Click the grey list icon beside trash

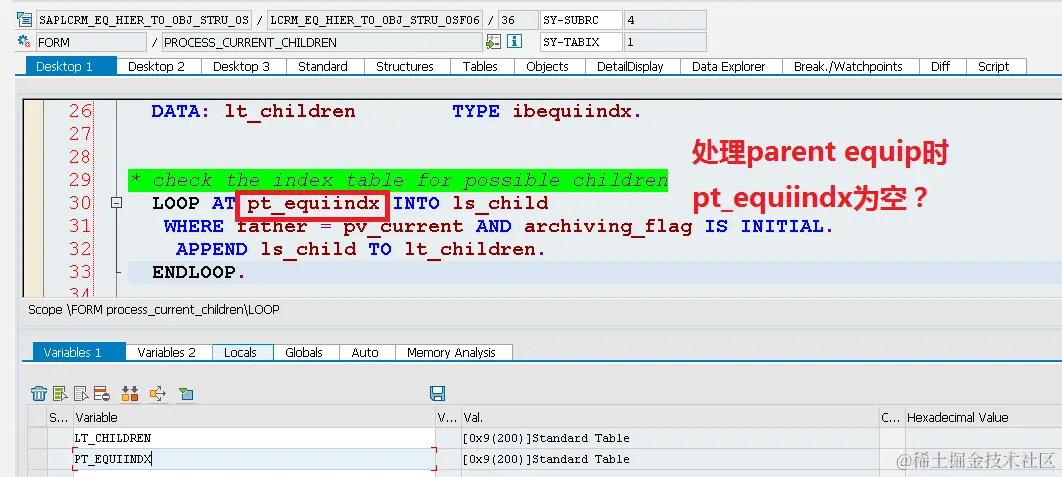pyautogui.click(x=81, y=394)
